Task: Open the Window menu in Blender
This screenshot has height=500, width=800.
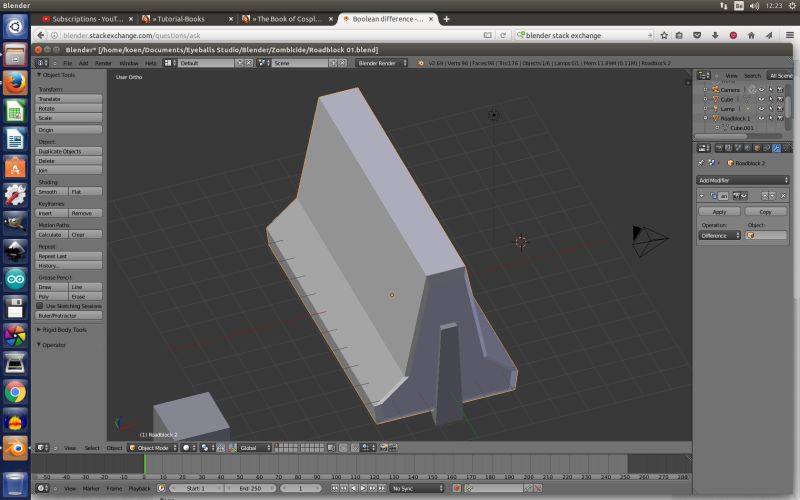Action: point(129,63)
